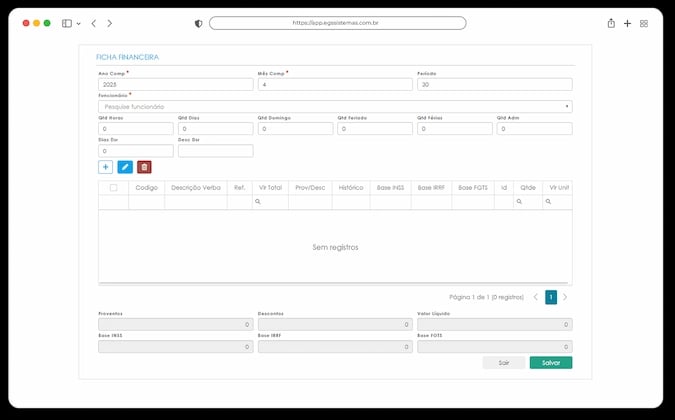Click the Qtde column header
Image resolution: width=675 pixels, height=420 pixels.
tap(528, 188)
